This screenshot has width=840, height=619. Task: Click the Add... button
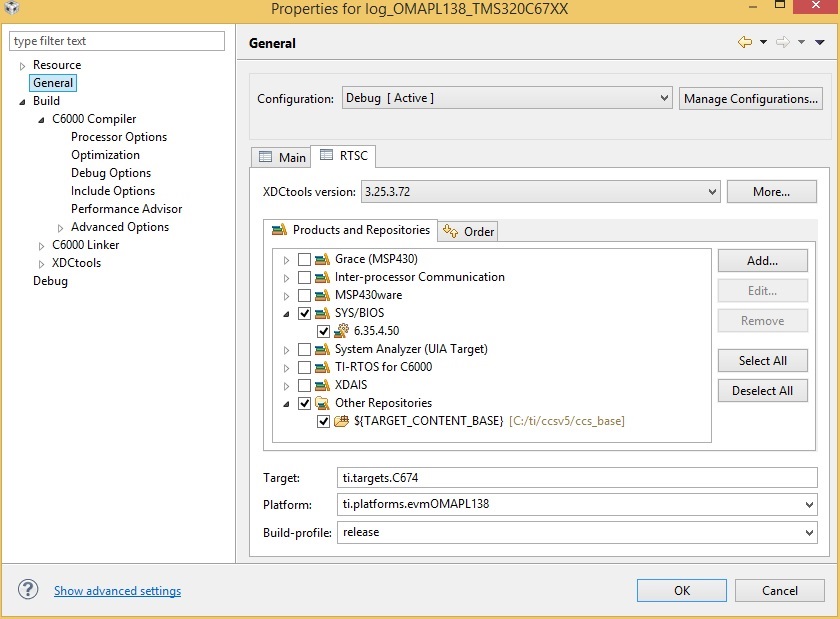pos(762,261)
